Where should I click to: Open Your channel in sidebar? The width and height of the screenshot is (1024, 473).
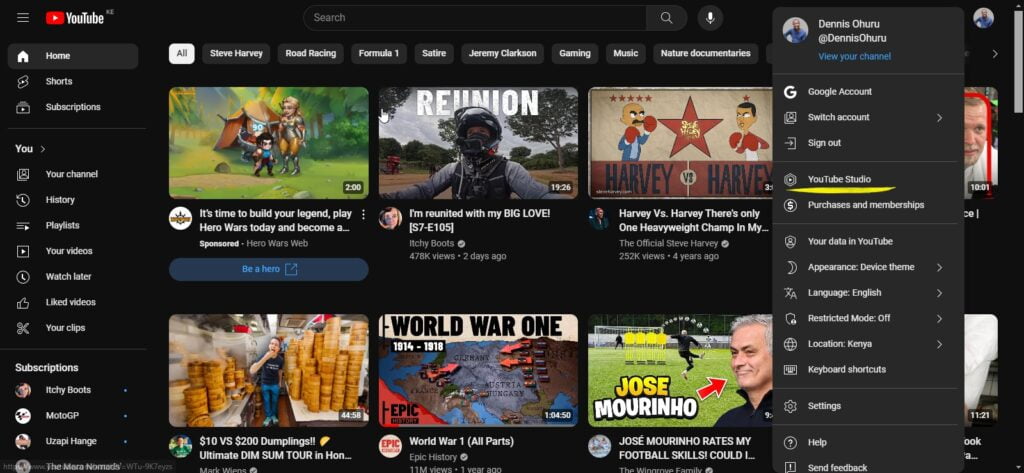point(72,174)
